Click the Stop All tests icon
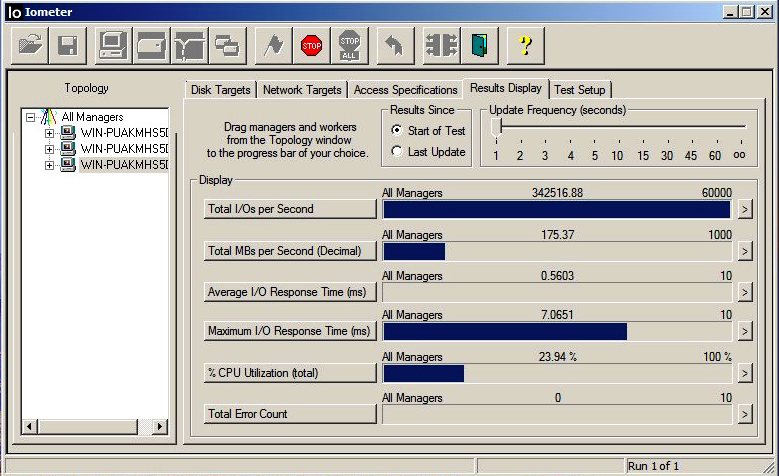This screenshot has width=779, height=476. pos(348,46)
